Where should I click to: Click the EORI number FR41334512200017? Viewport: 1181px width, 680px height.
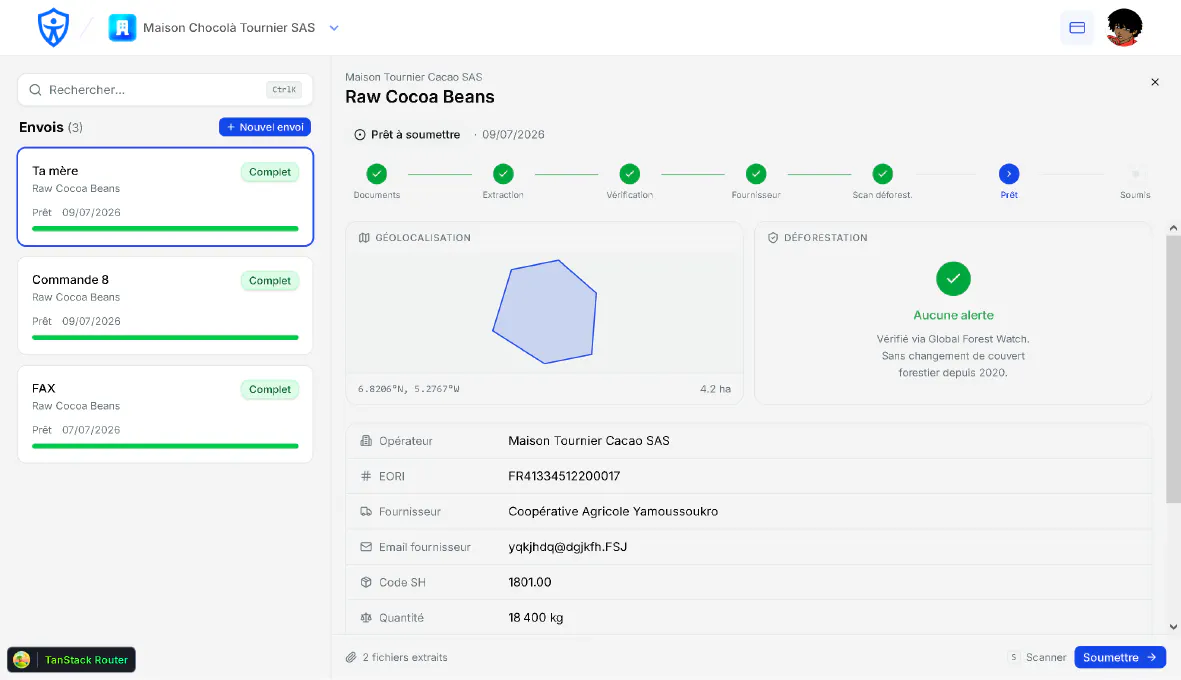click(x=564, y=476)
